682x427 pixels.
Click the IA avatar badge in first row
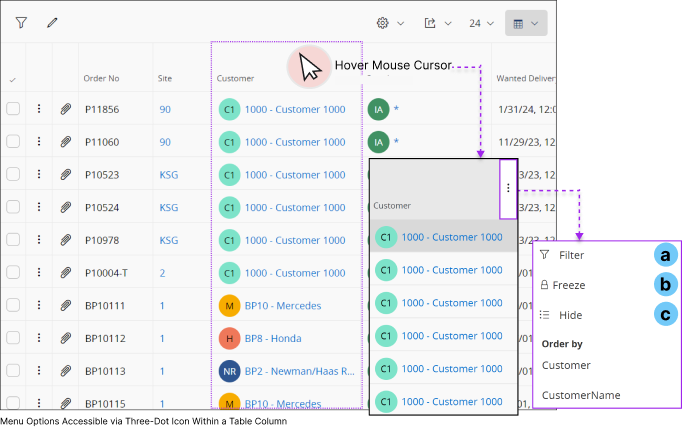377,109
